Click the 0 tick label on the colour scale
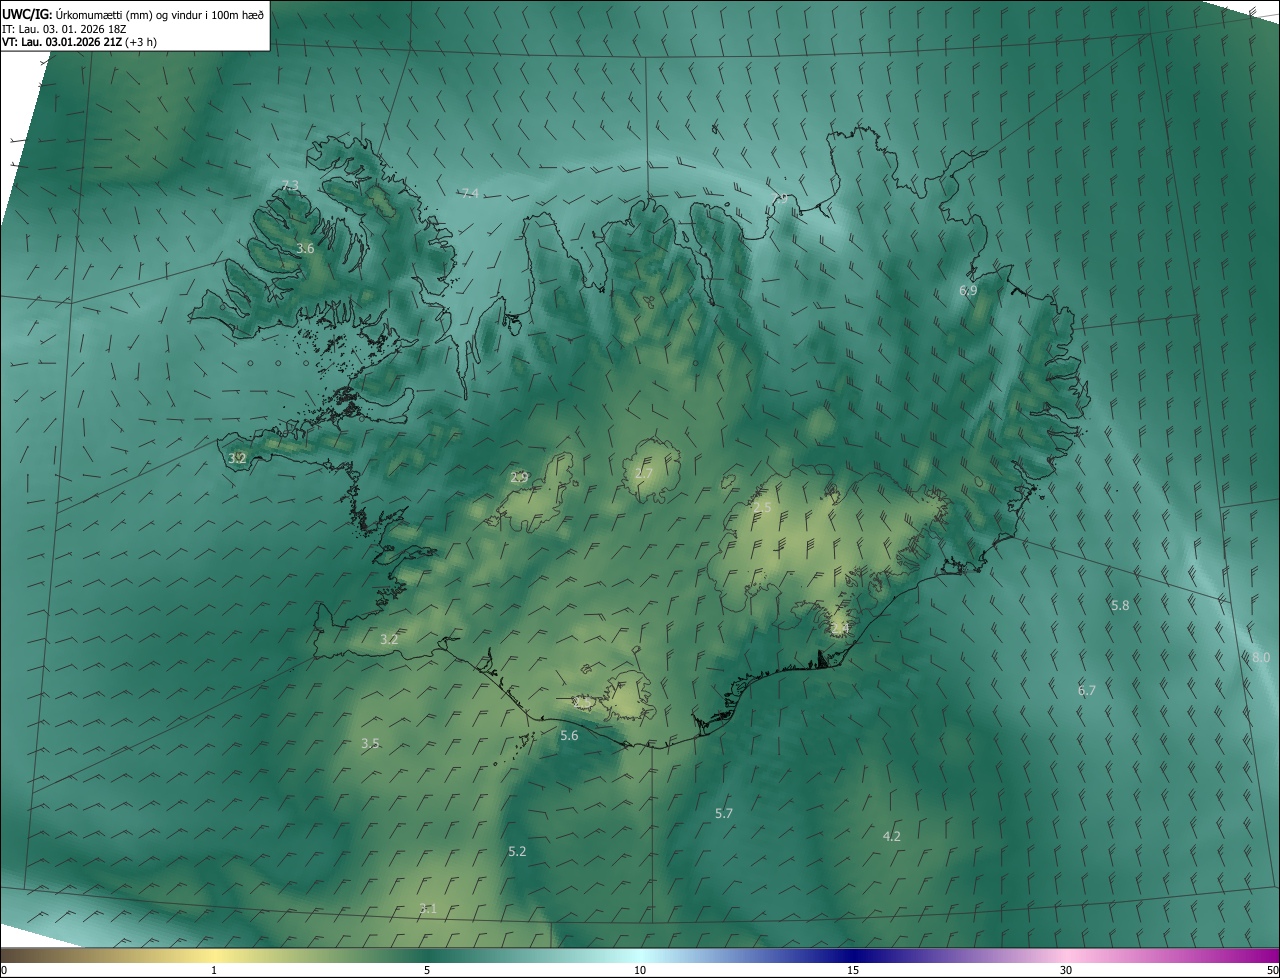1280x978 pixels. coord(4,970)
